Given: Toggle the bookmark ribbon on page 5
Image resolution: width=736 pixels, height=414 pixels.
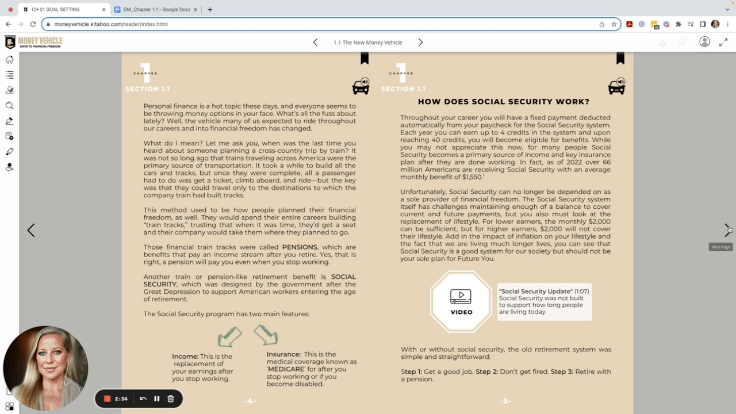Looking at the screenshot, I should 620,58.
